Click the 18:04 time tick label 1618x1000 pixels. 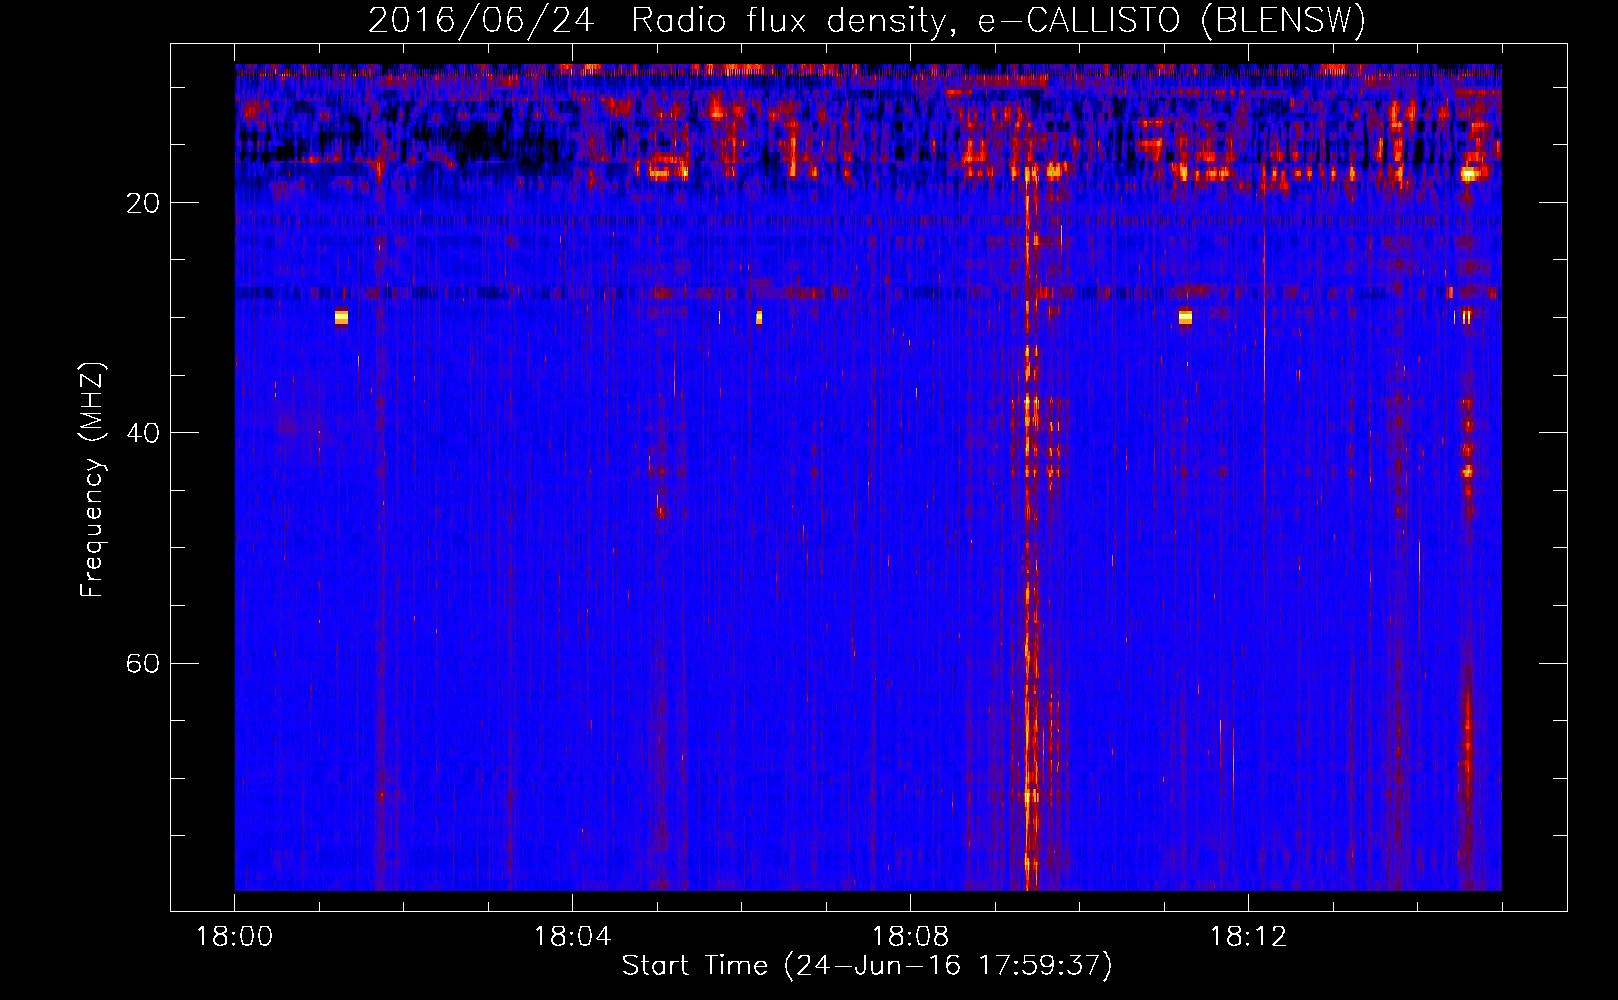(572, 937)
